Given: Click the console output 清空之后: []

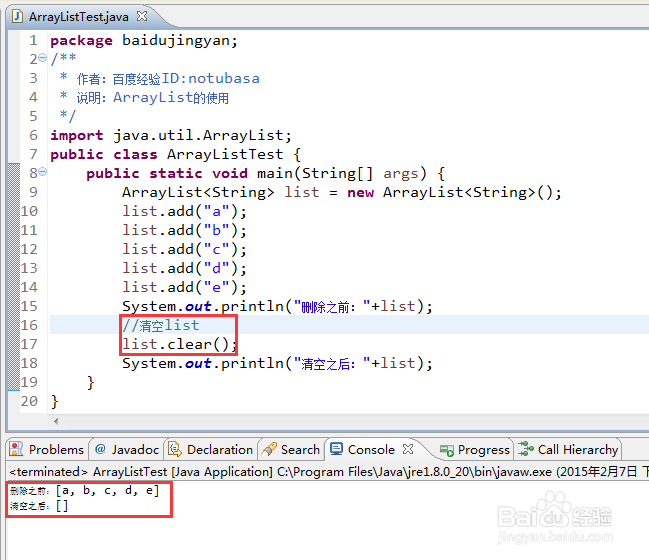Looking at the screenshot, I should pos(39,506).
